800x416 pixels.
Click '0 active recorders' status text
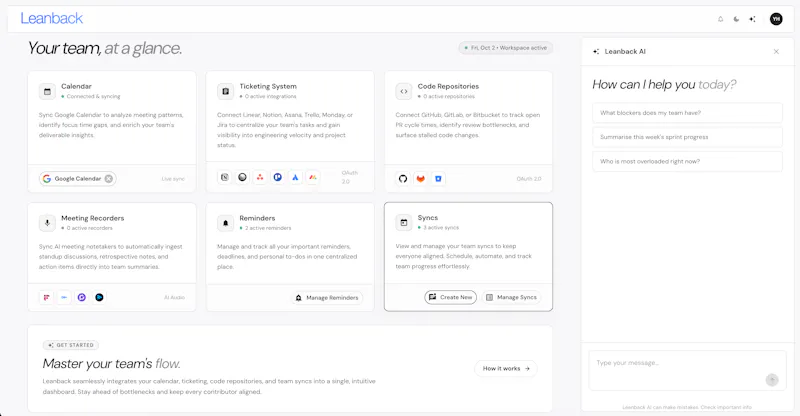pos(89,228)
